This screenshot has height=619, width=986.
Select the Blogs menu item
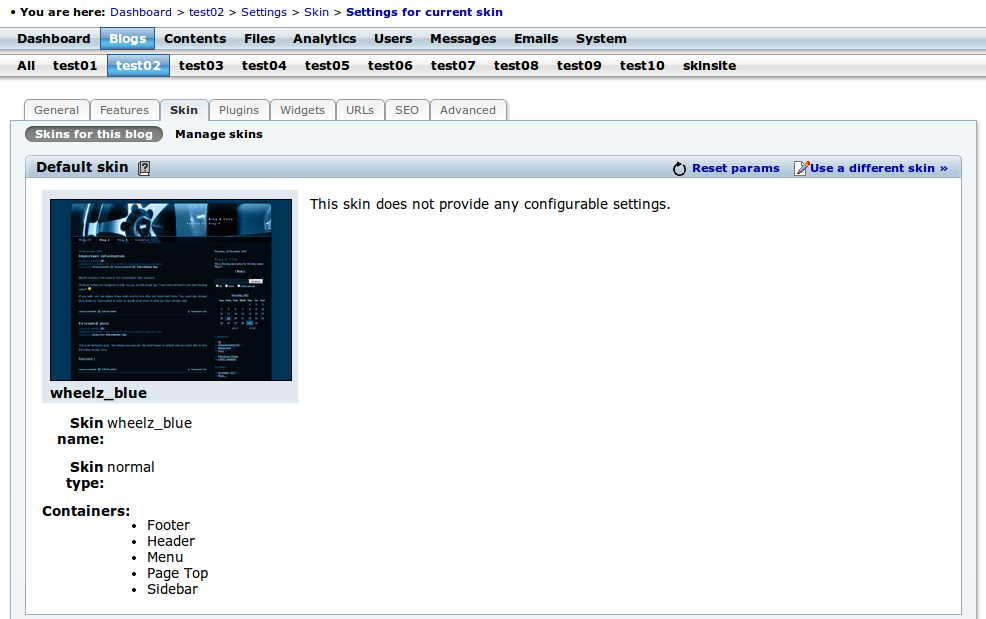[x=128, y=38]
